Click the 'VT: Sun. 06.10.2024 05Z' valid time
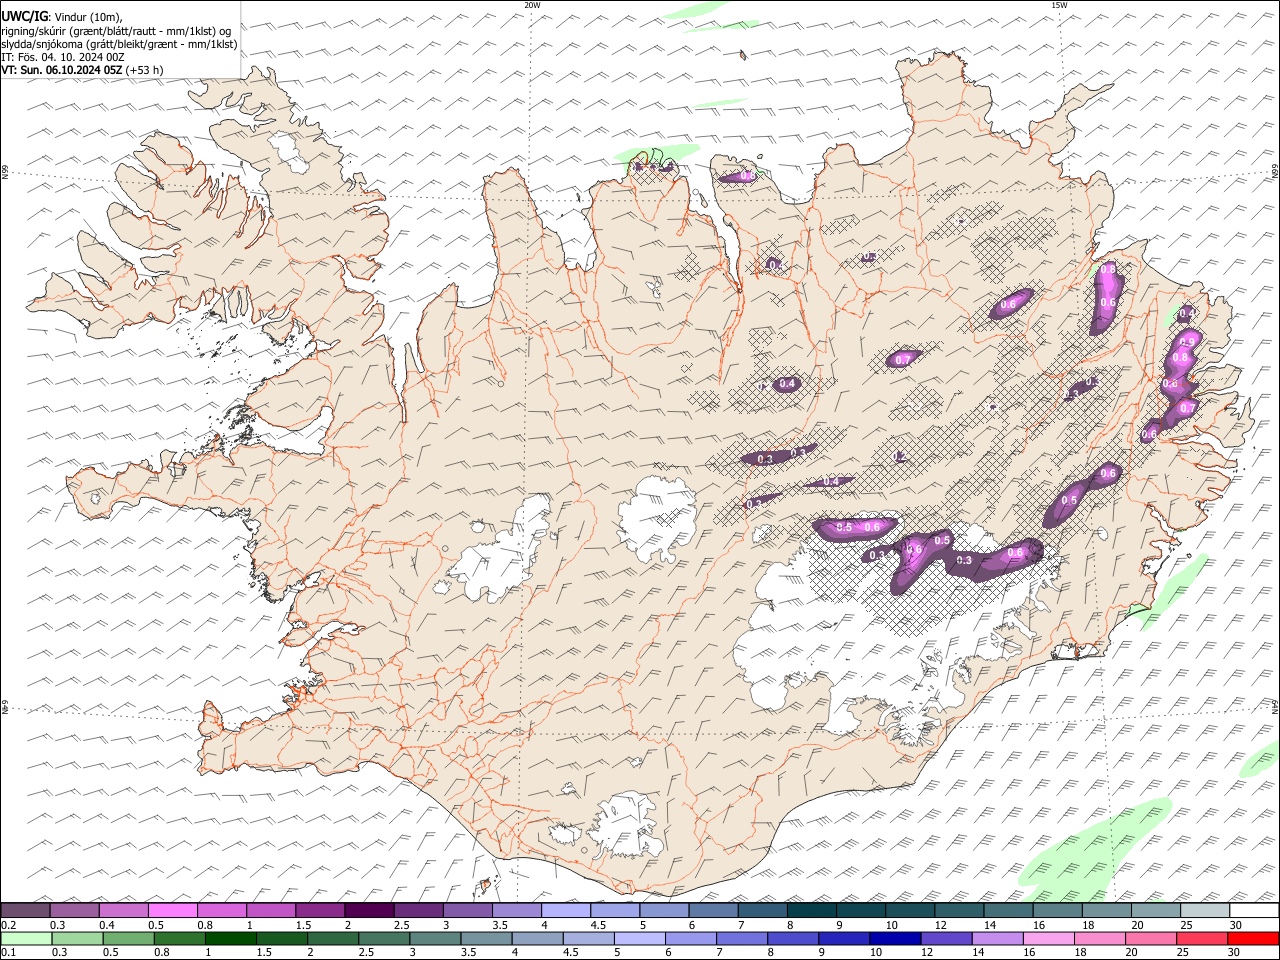This screenshot has height=960, width=1280. 63,70
